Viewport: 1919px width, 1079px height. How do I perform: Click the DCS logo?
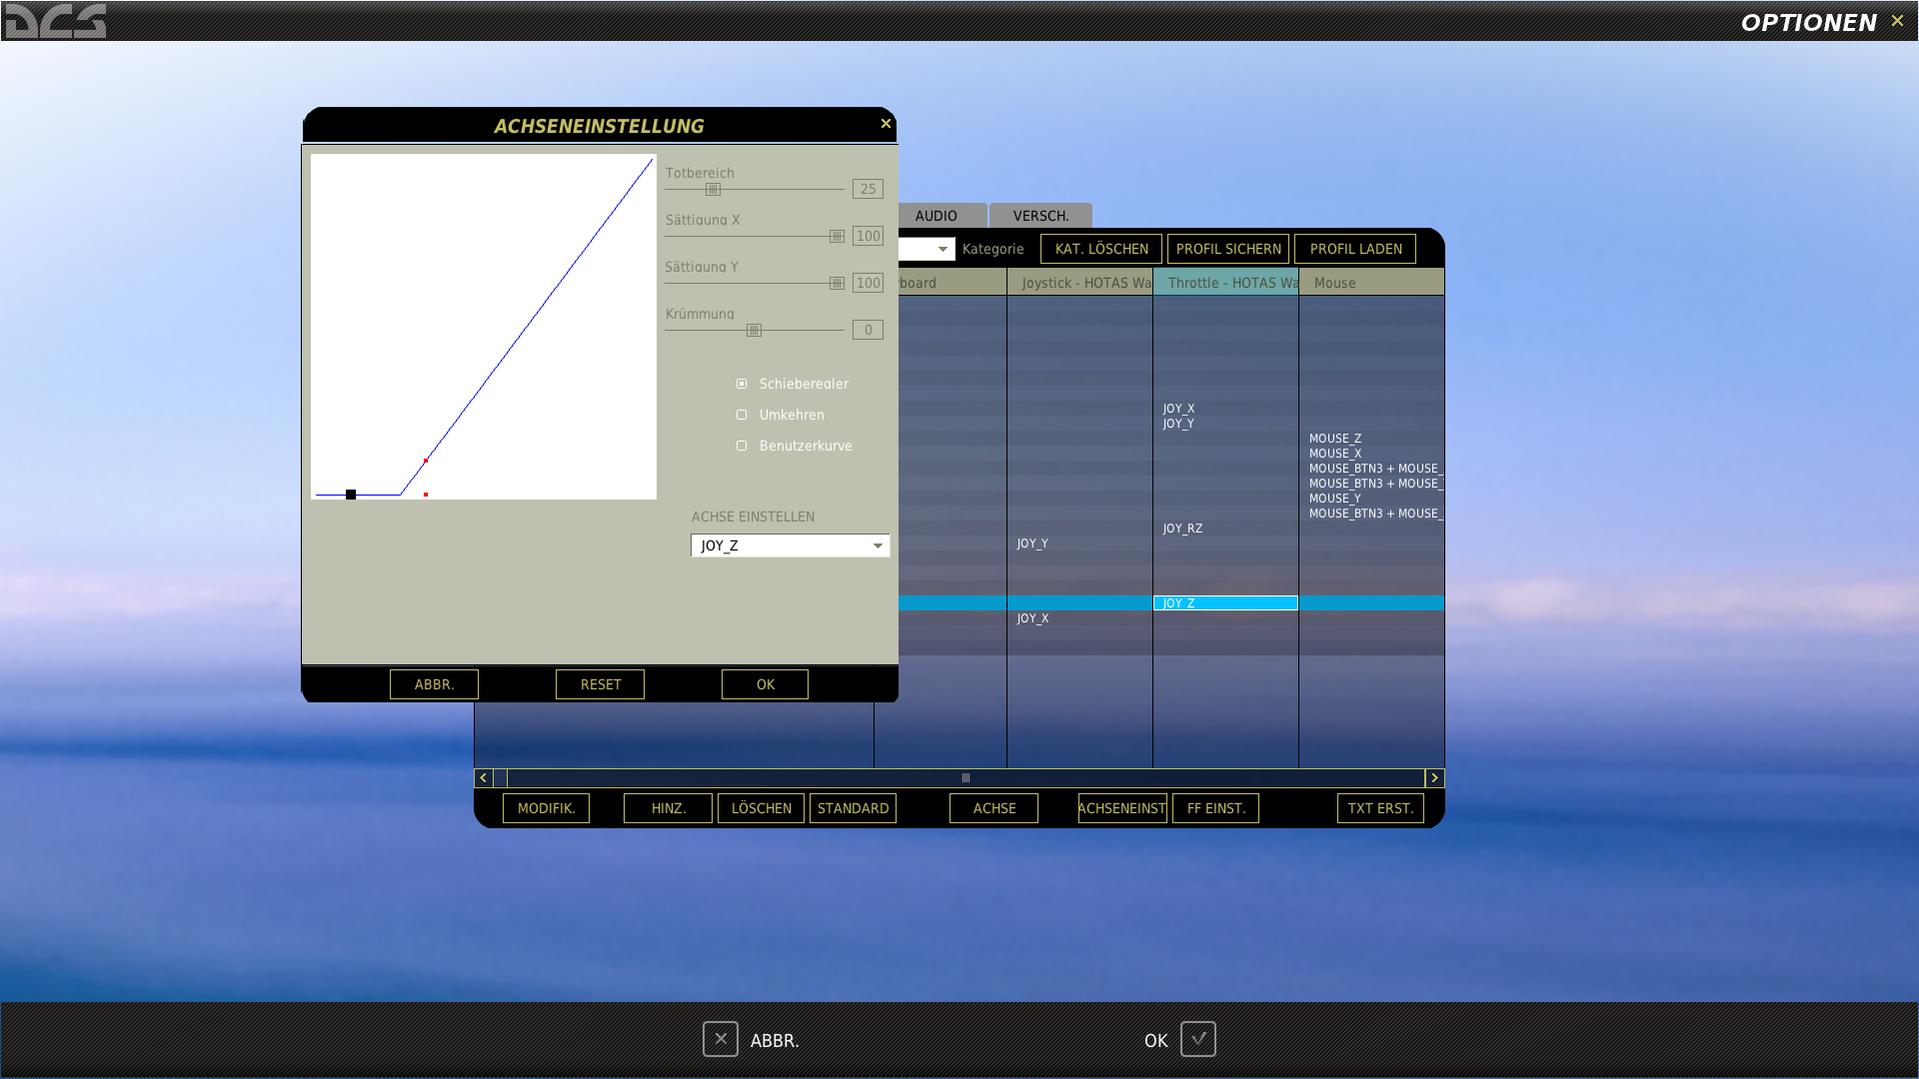pyautogui.click(x=55, y=21)
